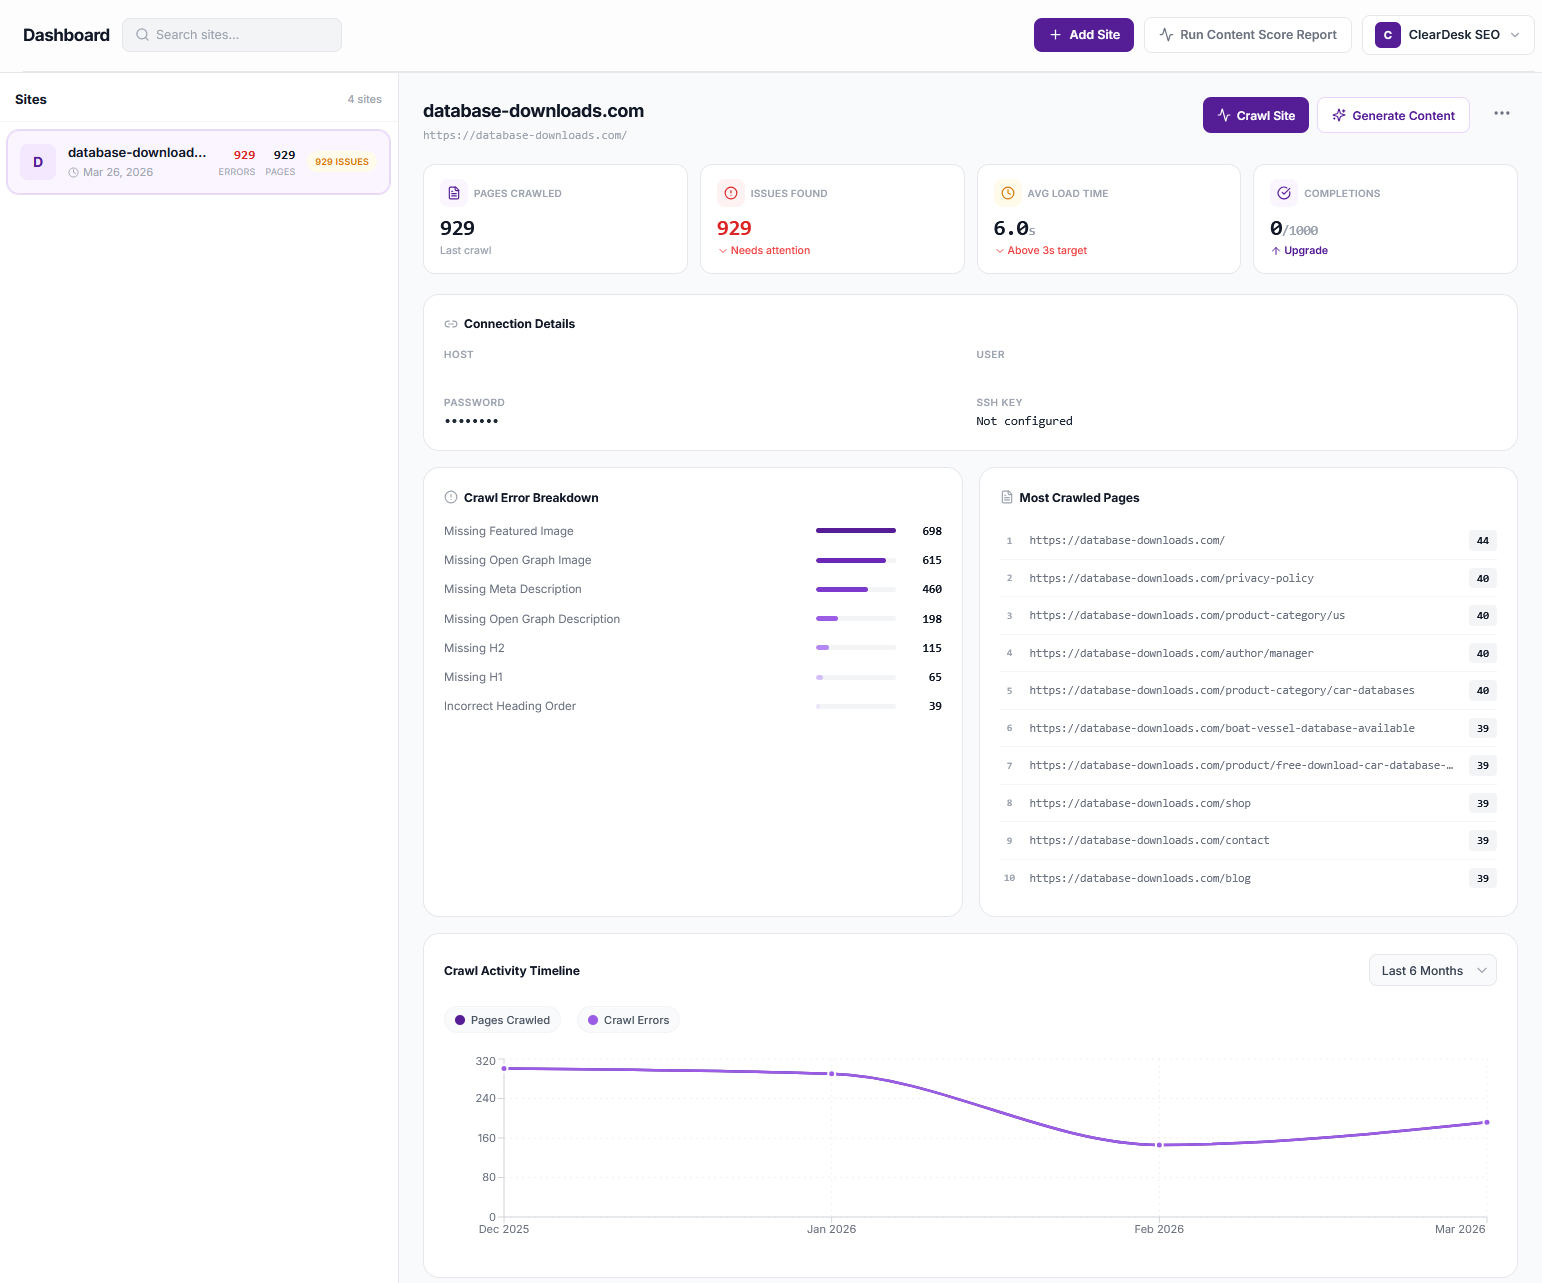Click the Pages Crawled document icon

coord(454,193)
